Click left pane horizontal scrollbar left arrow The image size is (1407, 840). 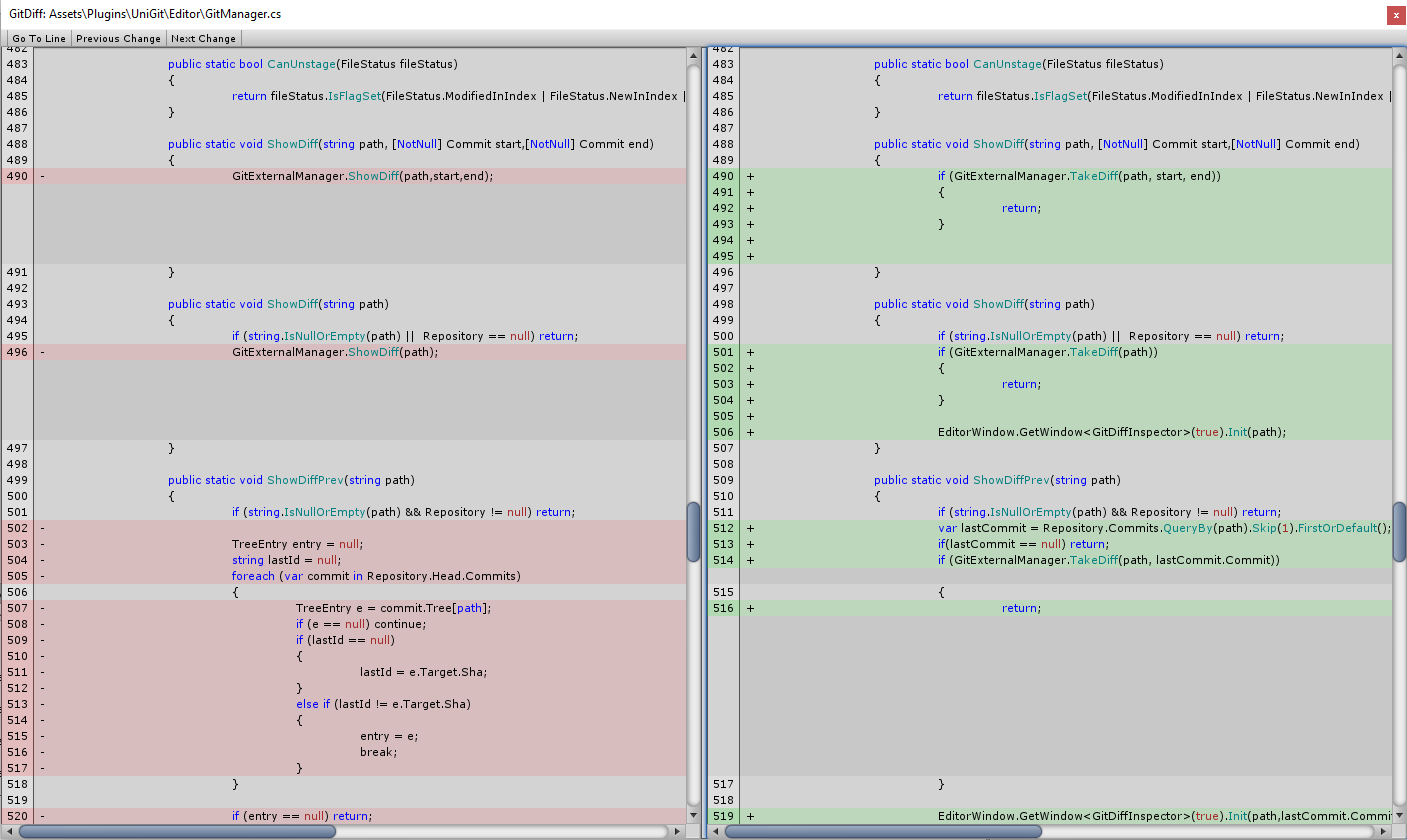pyautogui.click(x=10, y=831)
